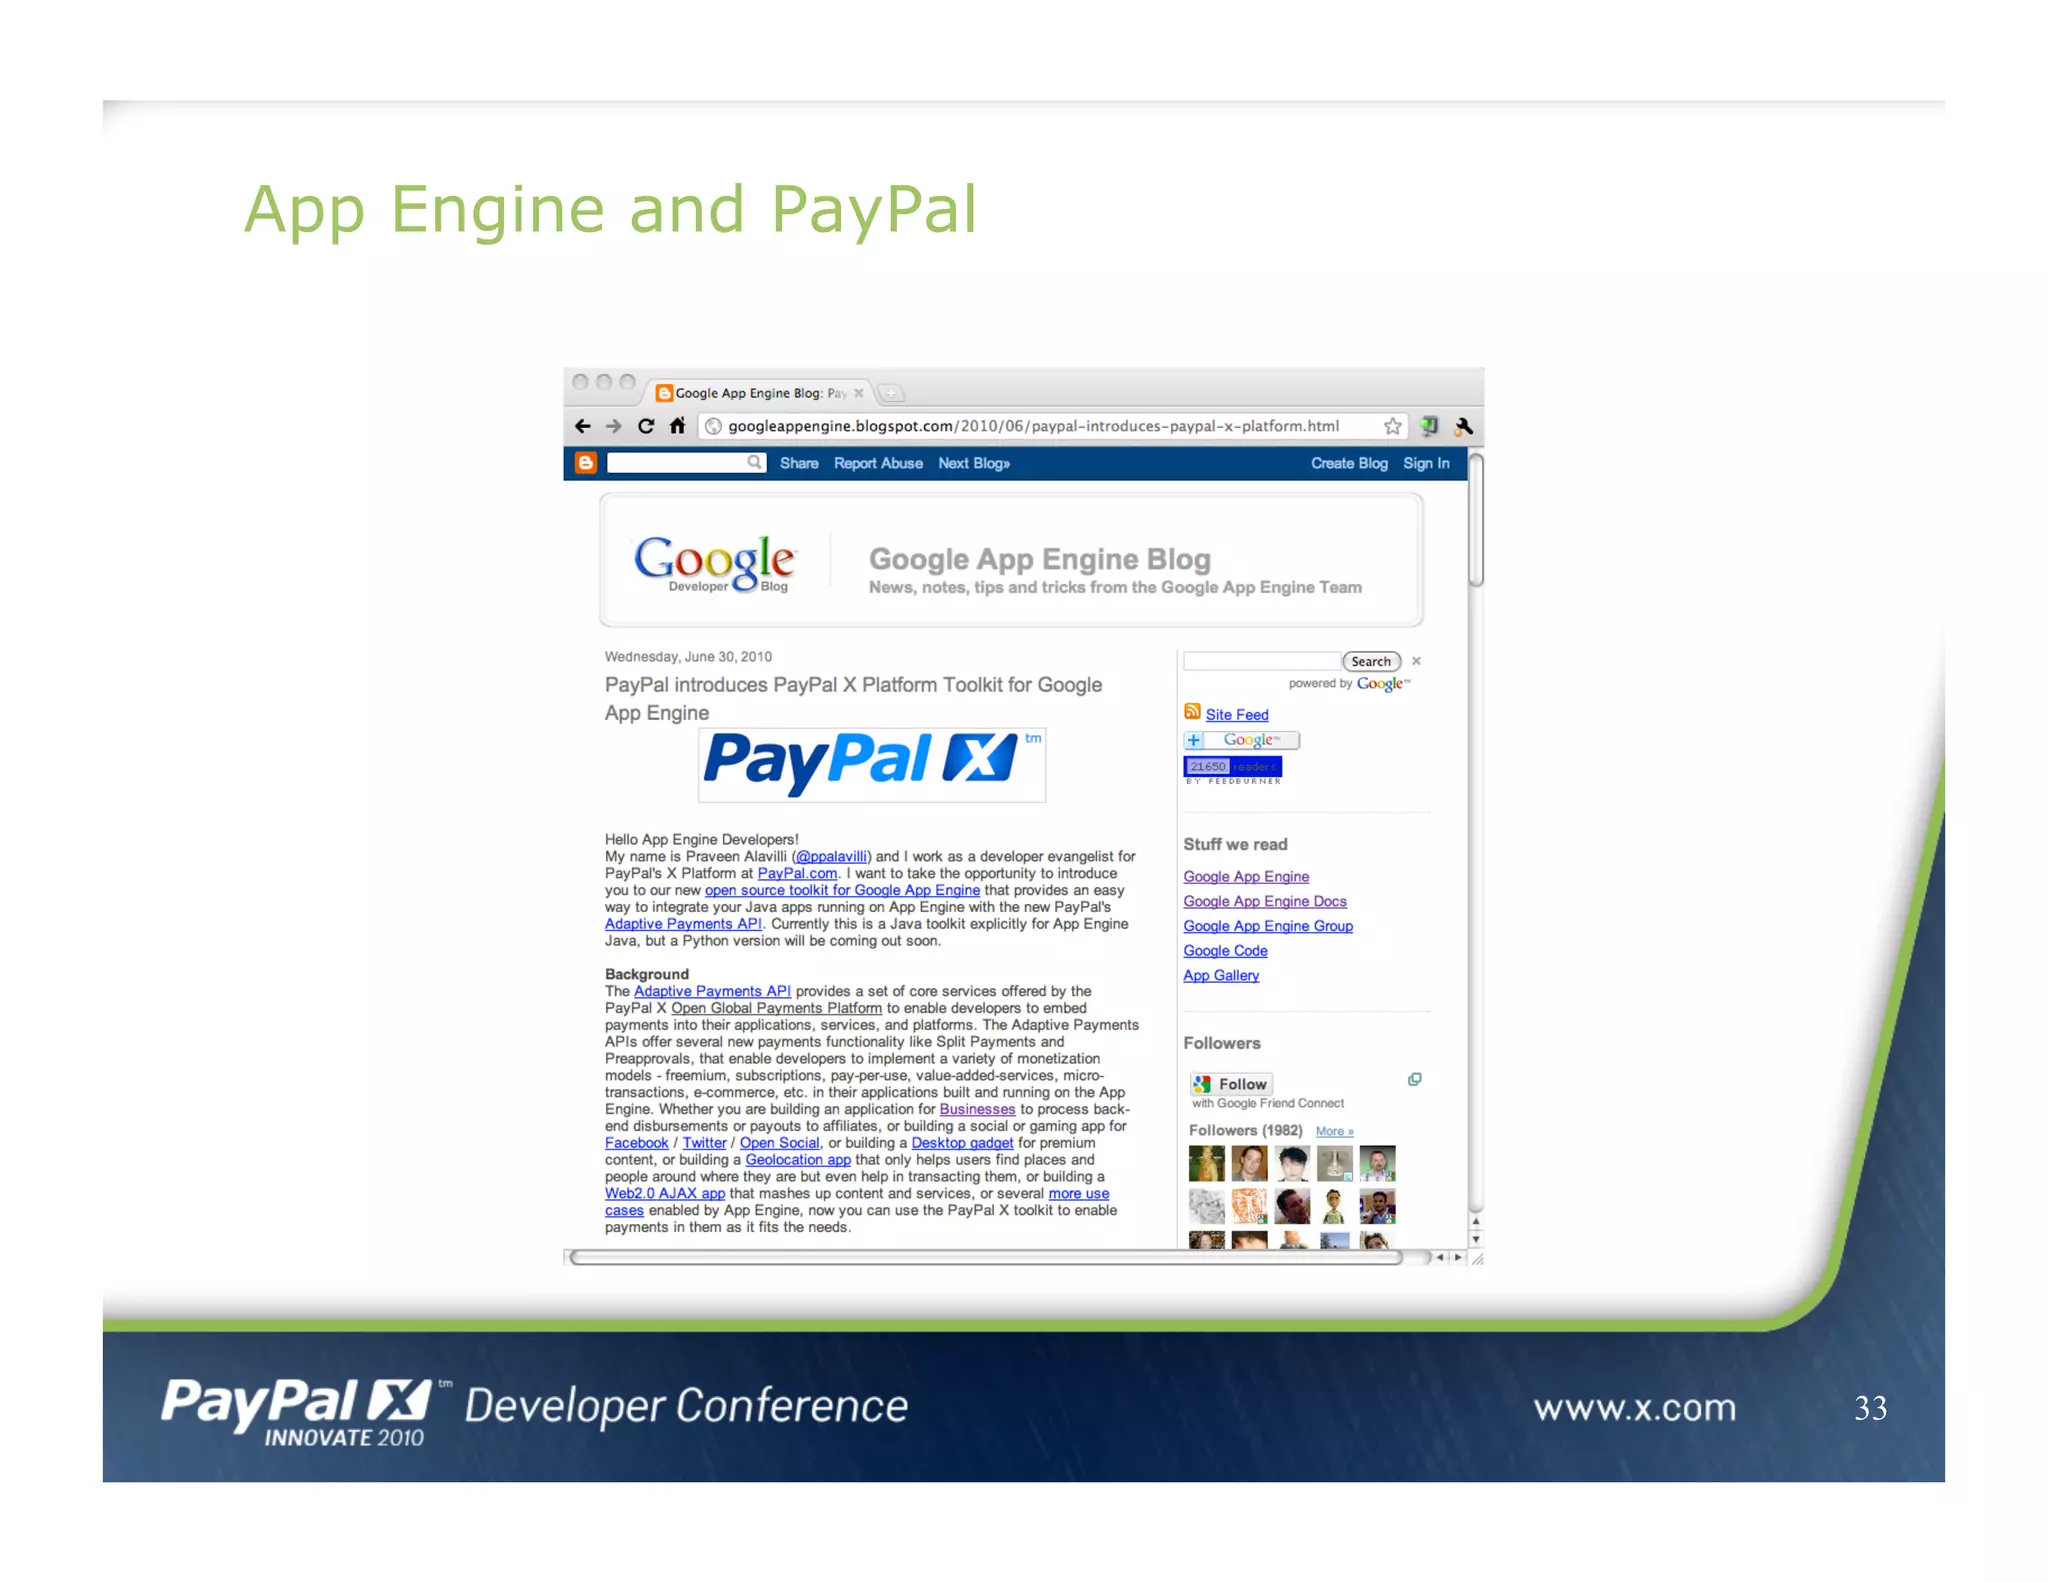Open the Twitter link
Screen dimensions: 2048x1582
(x=704, y=1143)
